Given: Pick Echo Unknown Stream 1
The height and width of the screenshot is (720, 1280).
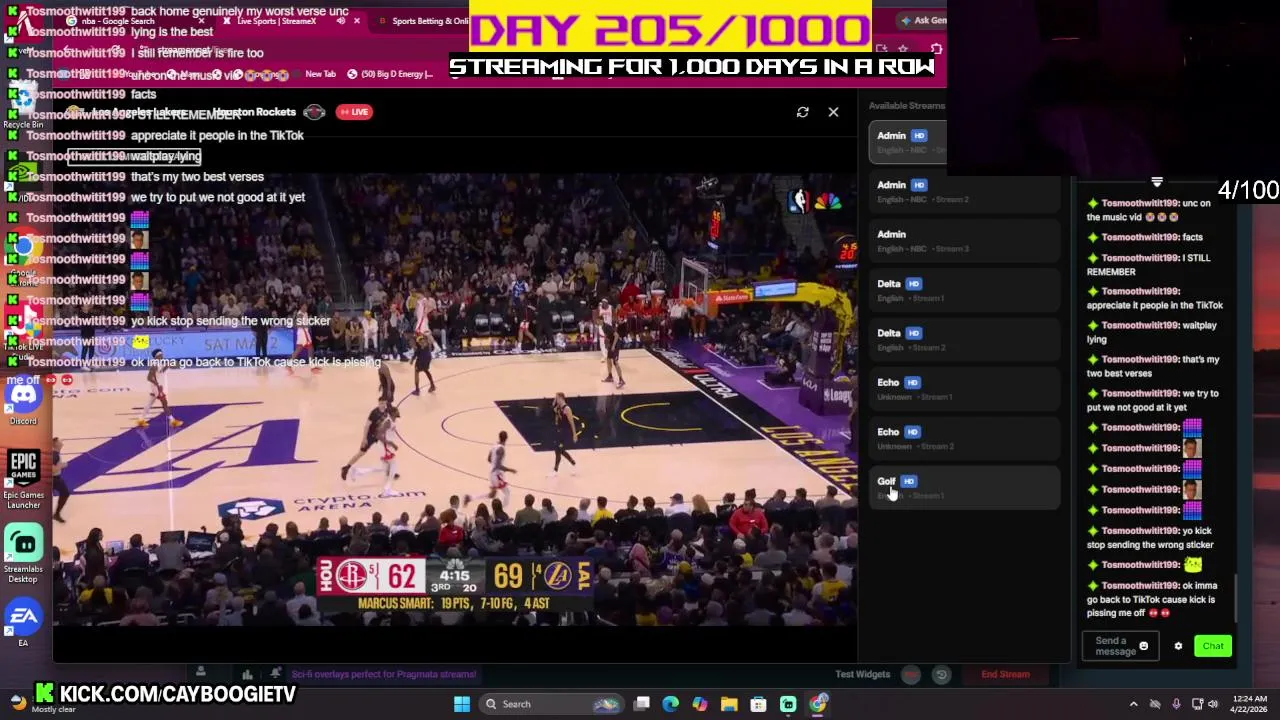Looking at the screenshot, I should (964, 389).
